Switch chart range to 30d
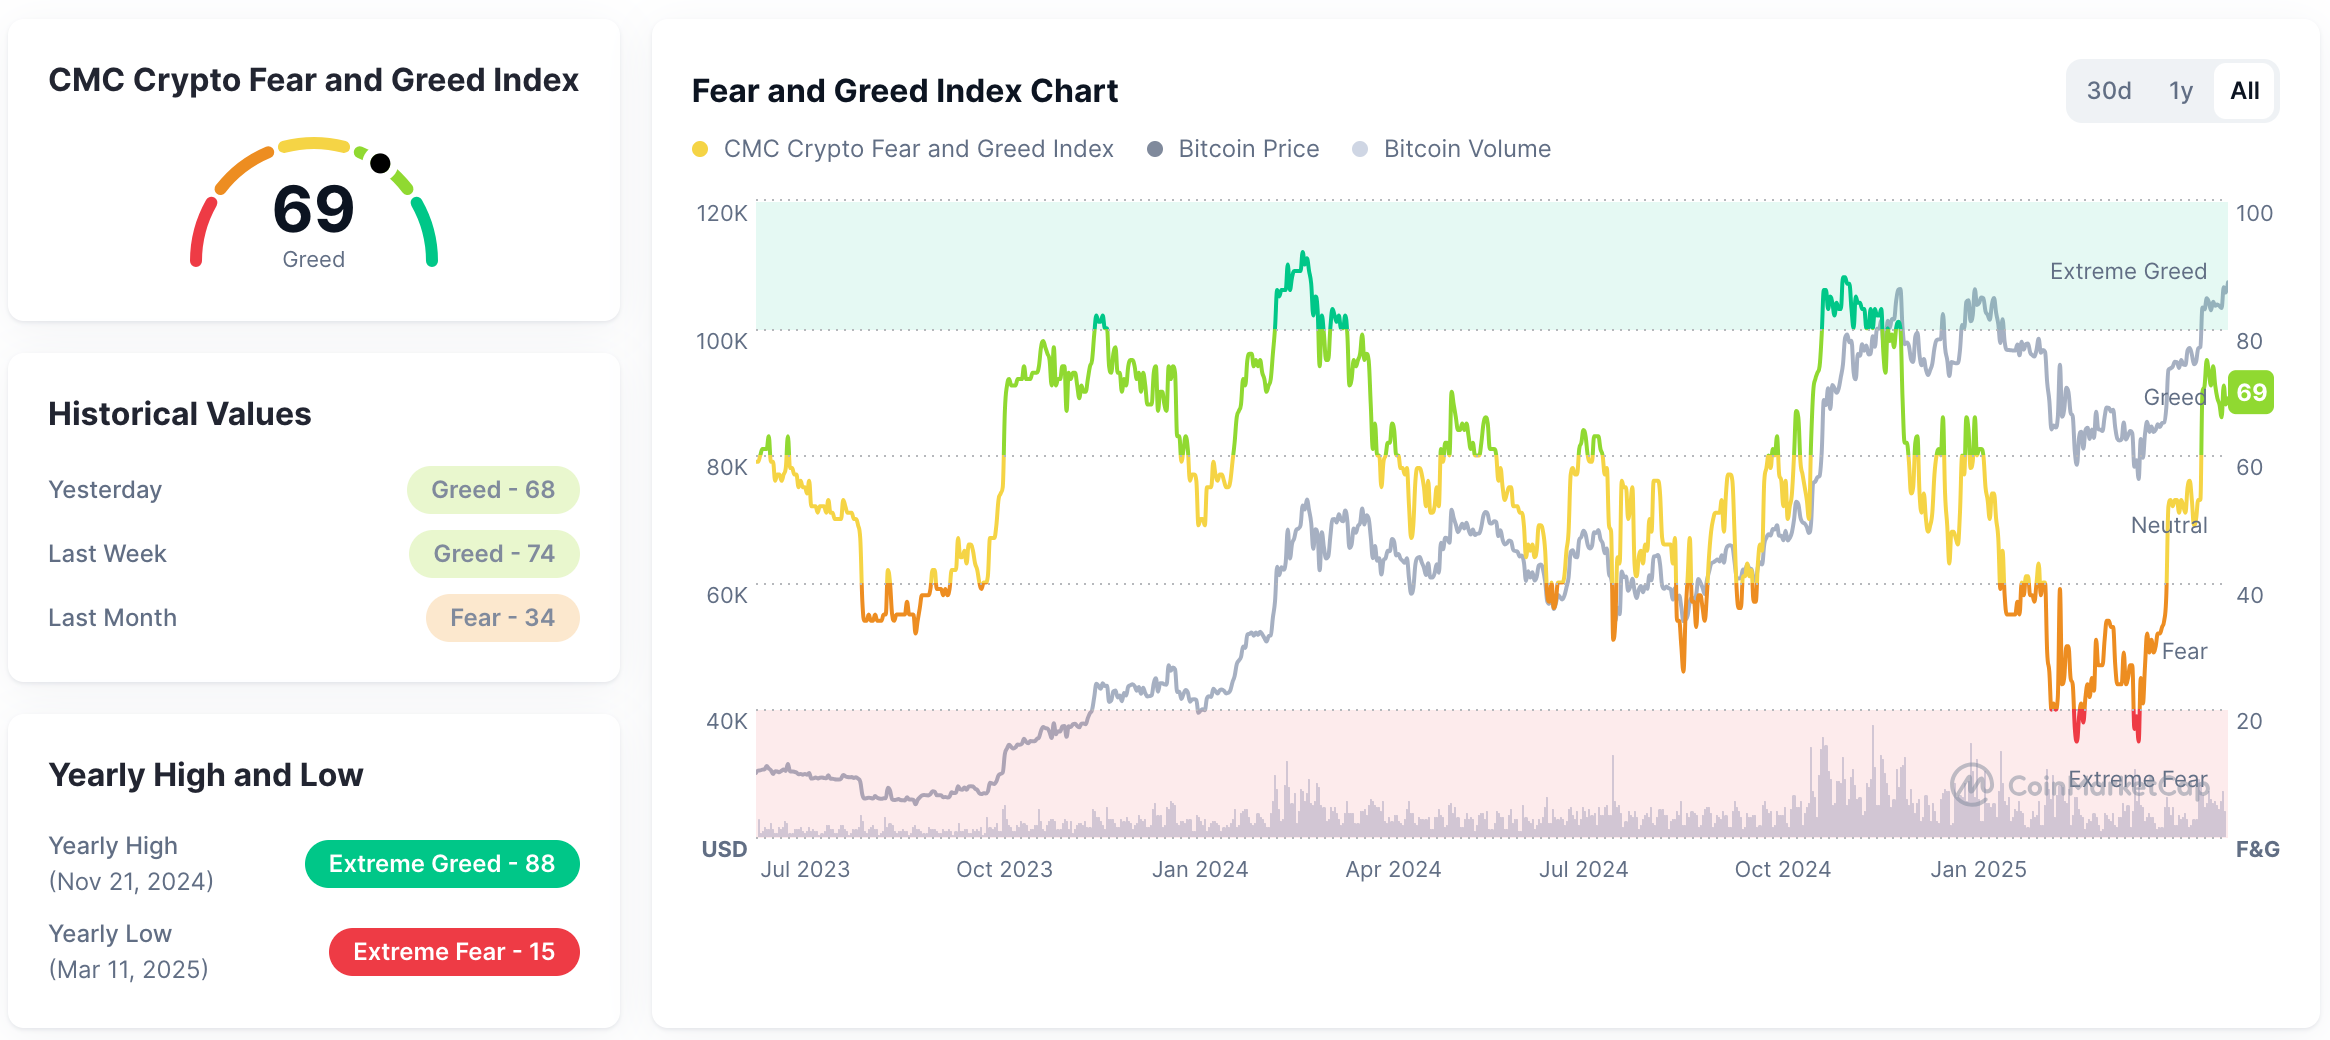This screenshot has width=2330, height=1040. tap(2108, 91)
